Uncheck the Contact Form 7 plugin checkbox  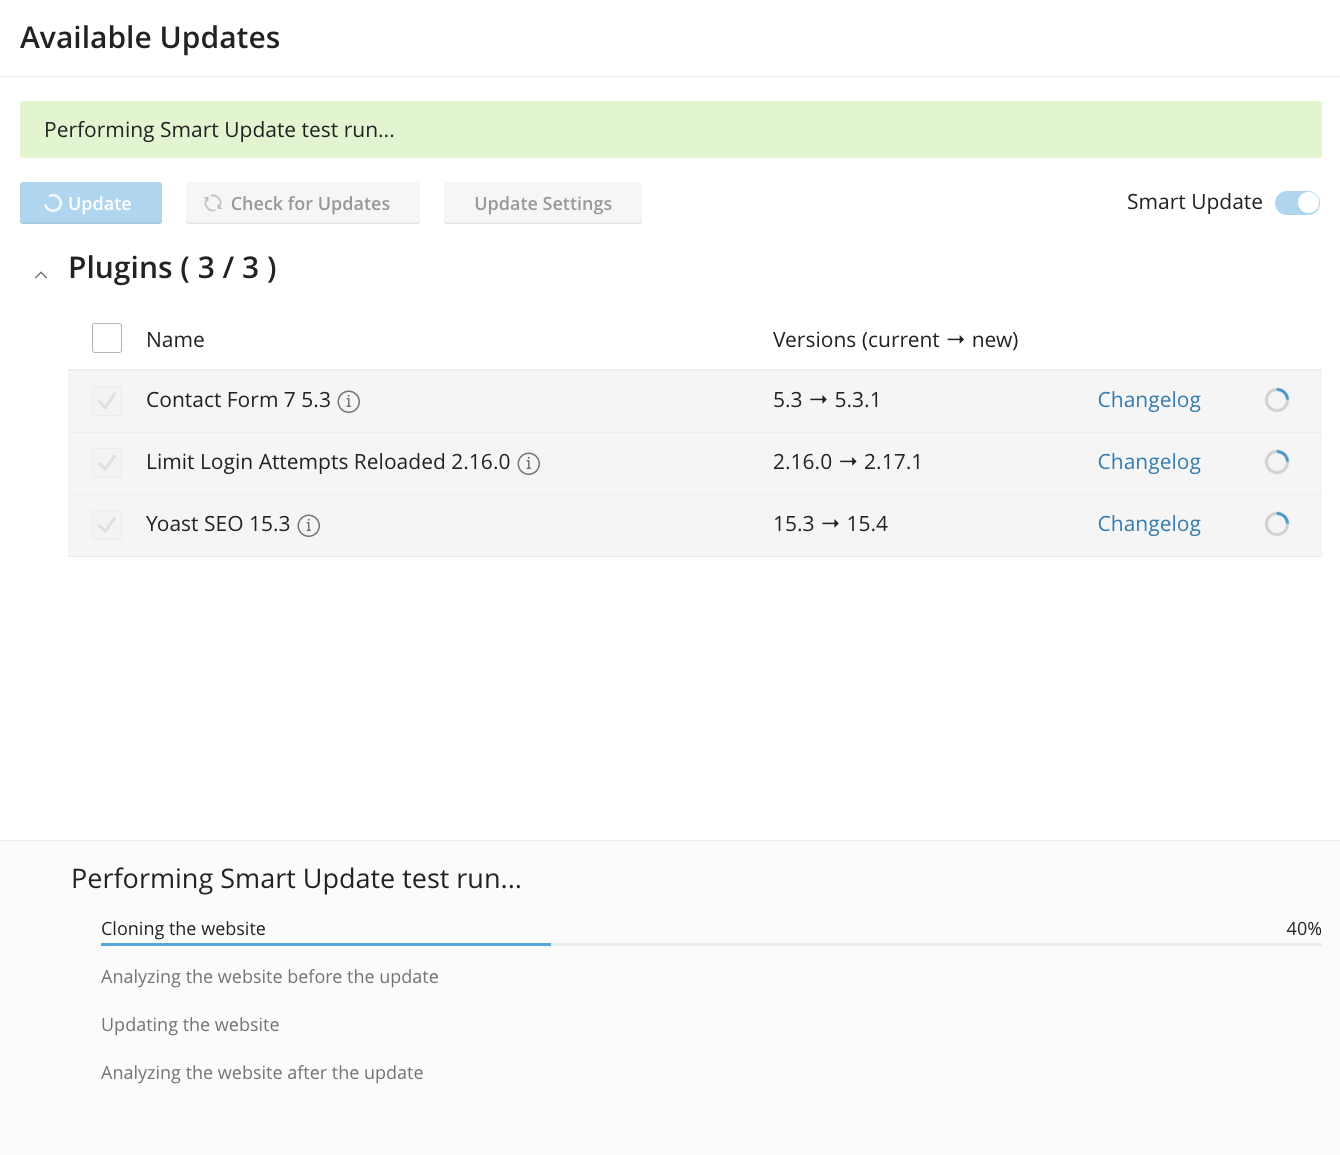click(106, 400)
